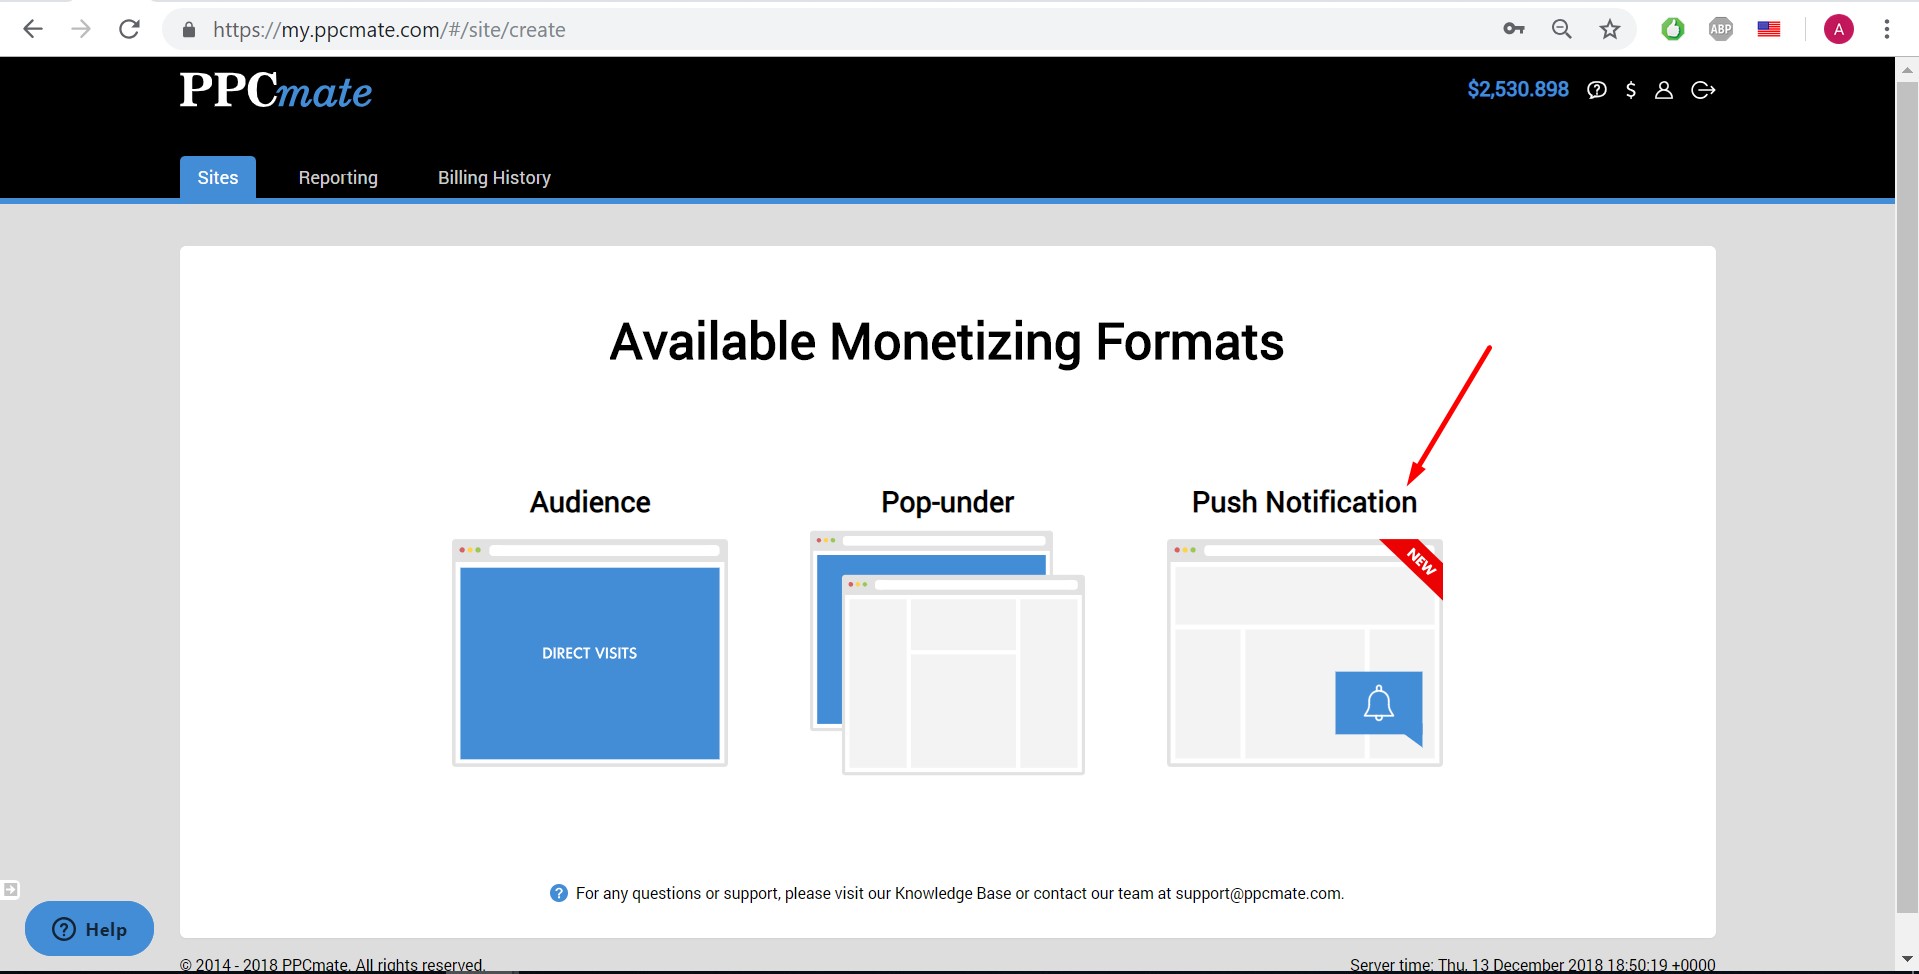1919x974 pixels.
Task: Open the user profile icon
Action: (x=1664, y=90)
